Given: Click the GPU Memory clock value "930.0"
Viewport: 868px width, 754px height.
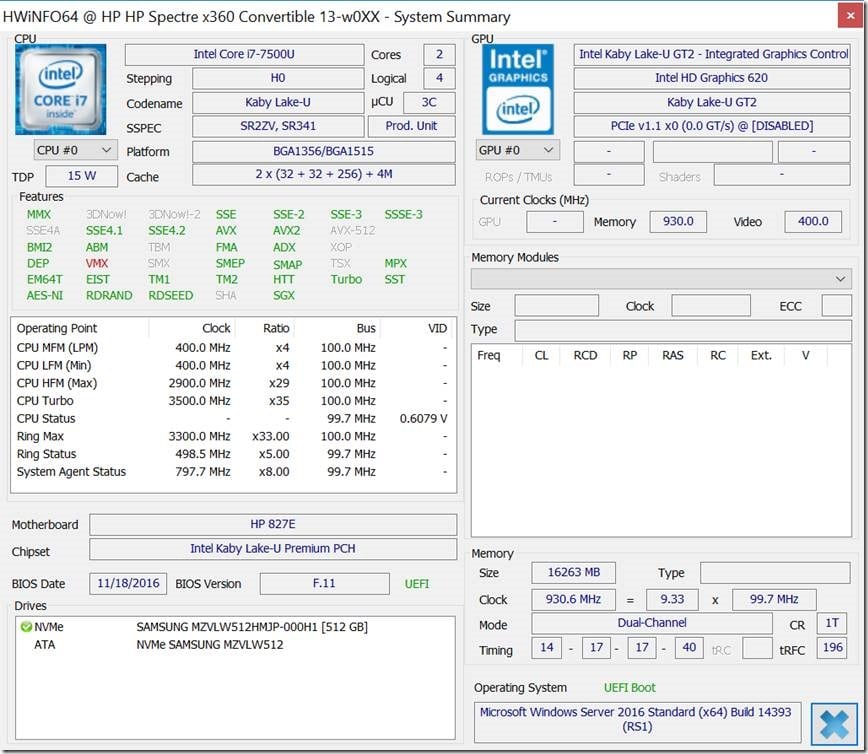Looking at the screenshot, I should (x=678, y=221).
